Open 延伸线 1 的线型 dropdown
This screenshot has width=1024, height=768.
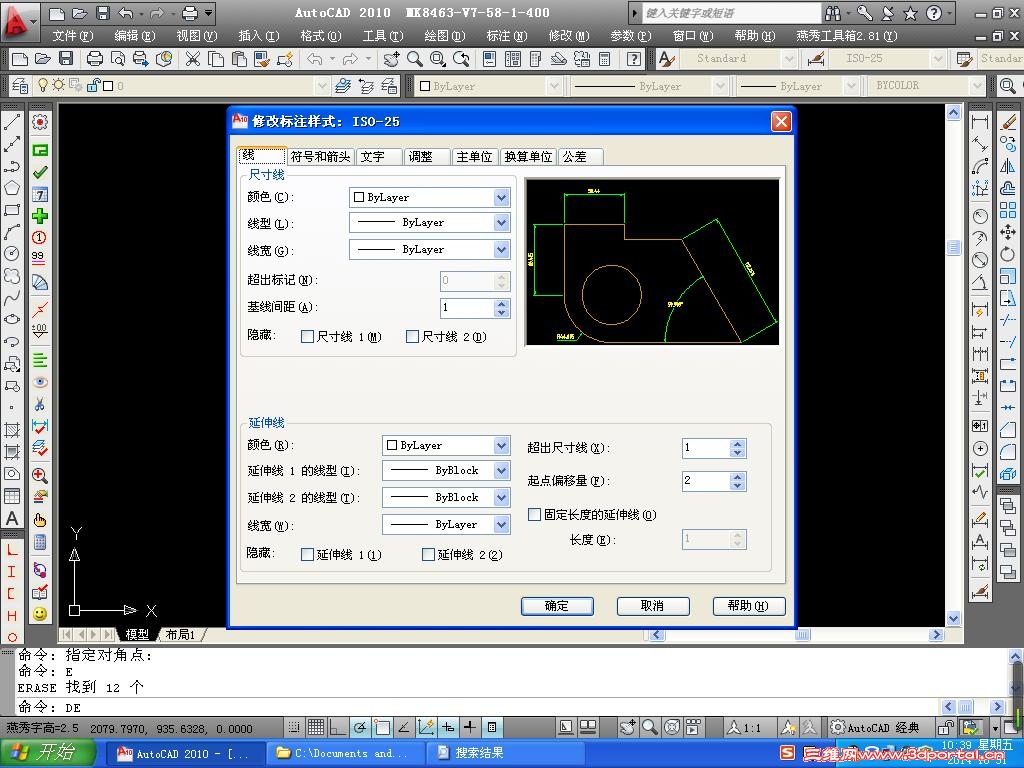click(501, 471)
